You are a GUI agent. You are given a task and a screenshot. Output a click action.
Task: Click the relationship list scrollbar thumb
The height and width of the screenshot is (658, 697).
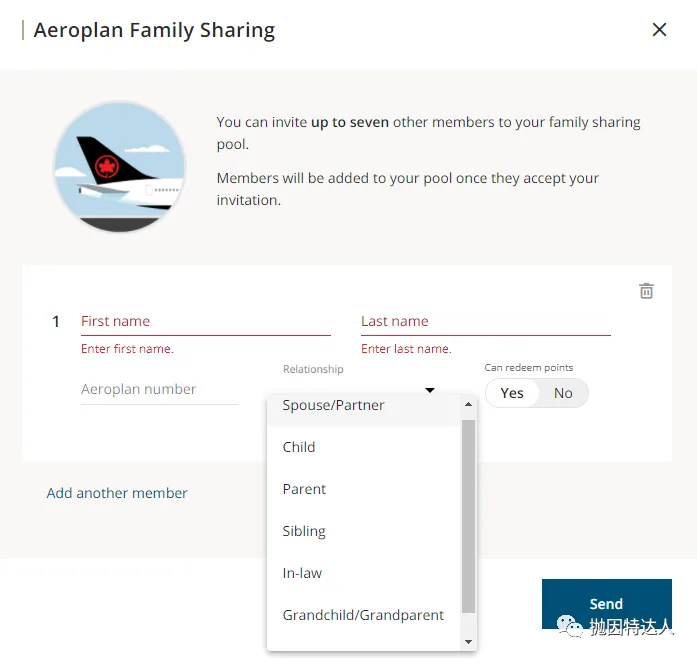point(468,515)
